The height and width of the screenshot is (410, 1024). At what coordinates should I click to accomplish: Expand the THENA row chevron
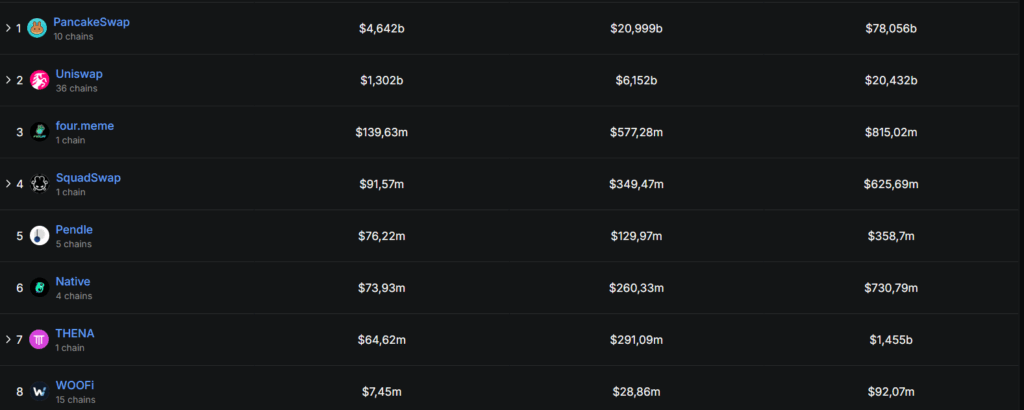tap(8, 340)
